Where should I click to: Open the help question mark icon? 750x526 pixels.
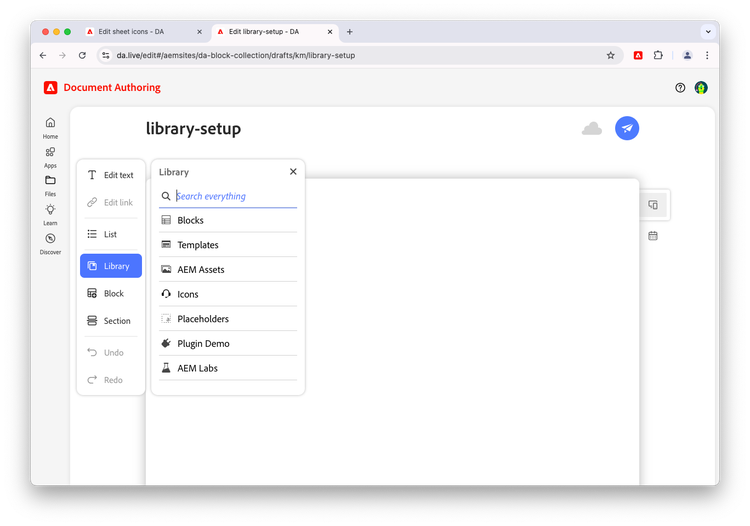[x=680, y=88]
